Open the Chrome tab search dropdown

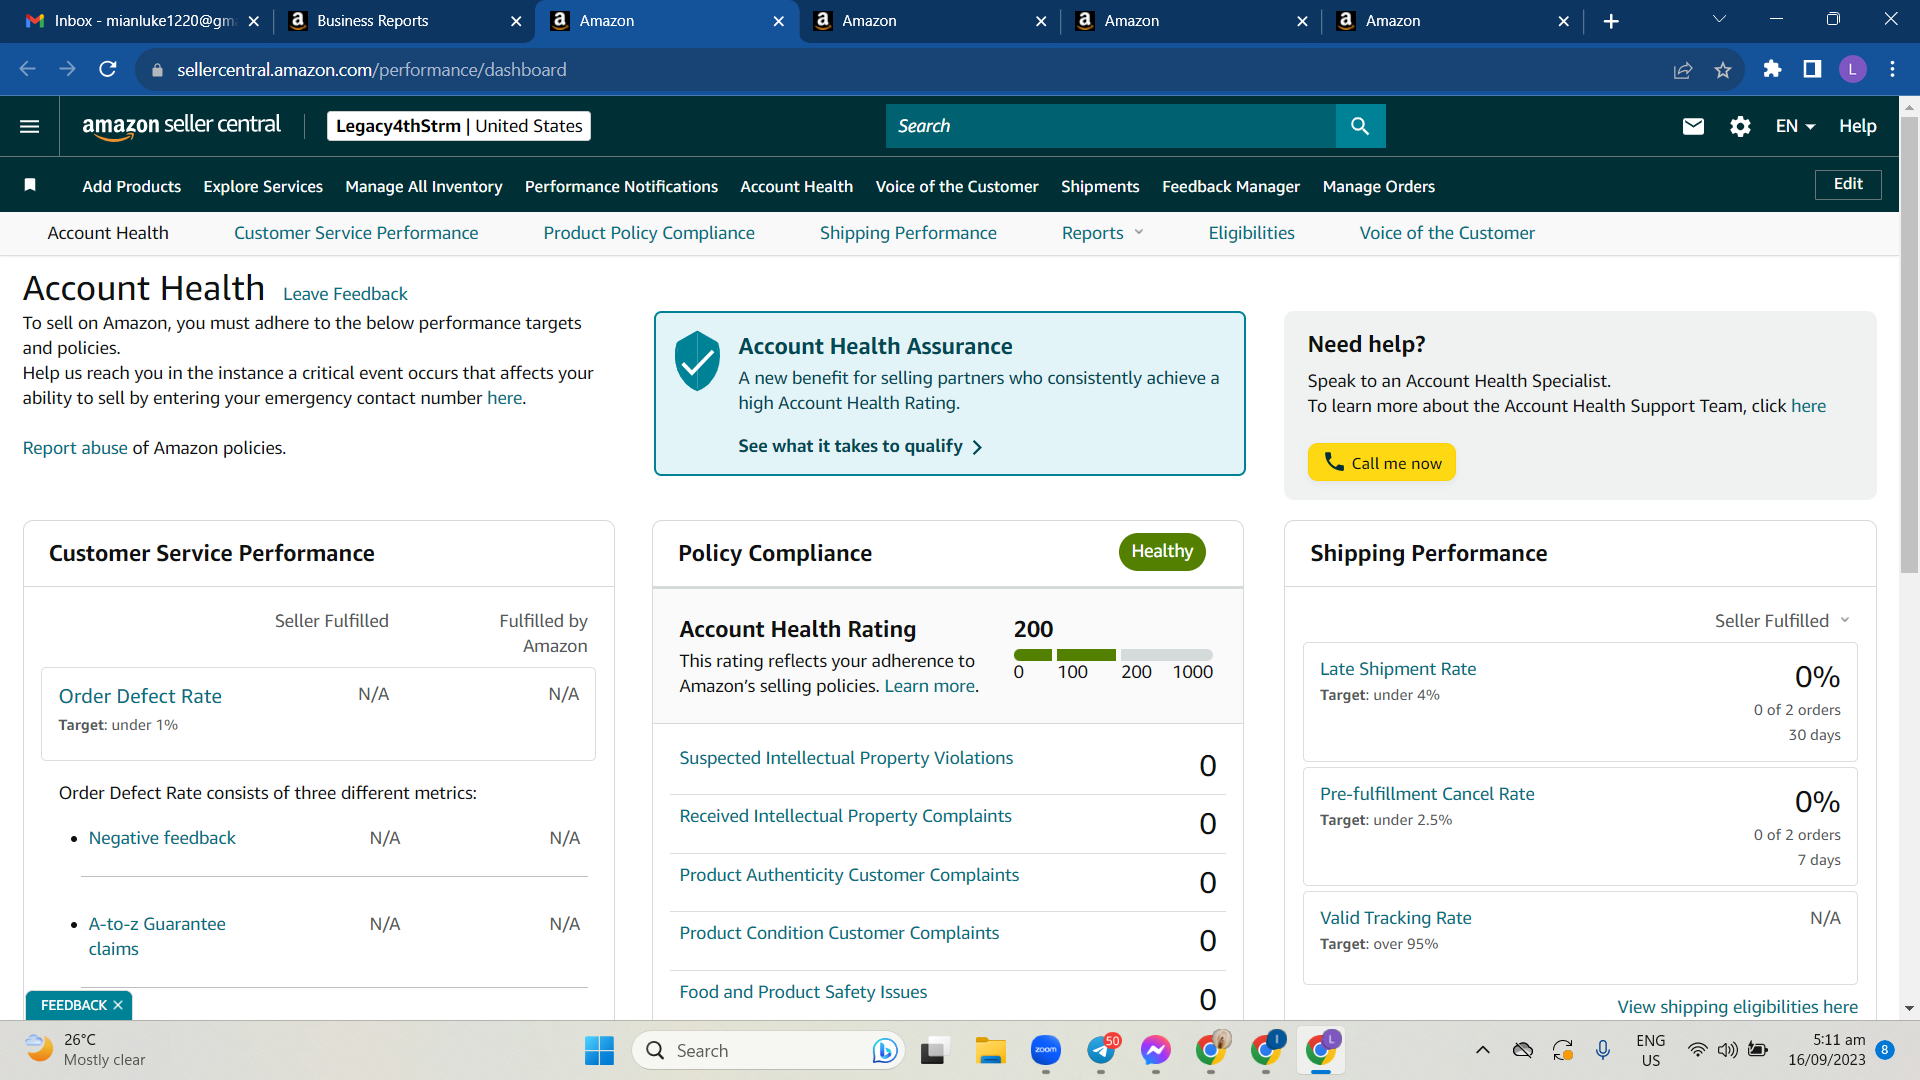[x=1719, y=20]
